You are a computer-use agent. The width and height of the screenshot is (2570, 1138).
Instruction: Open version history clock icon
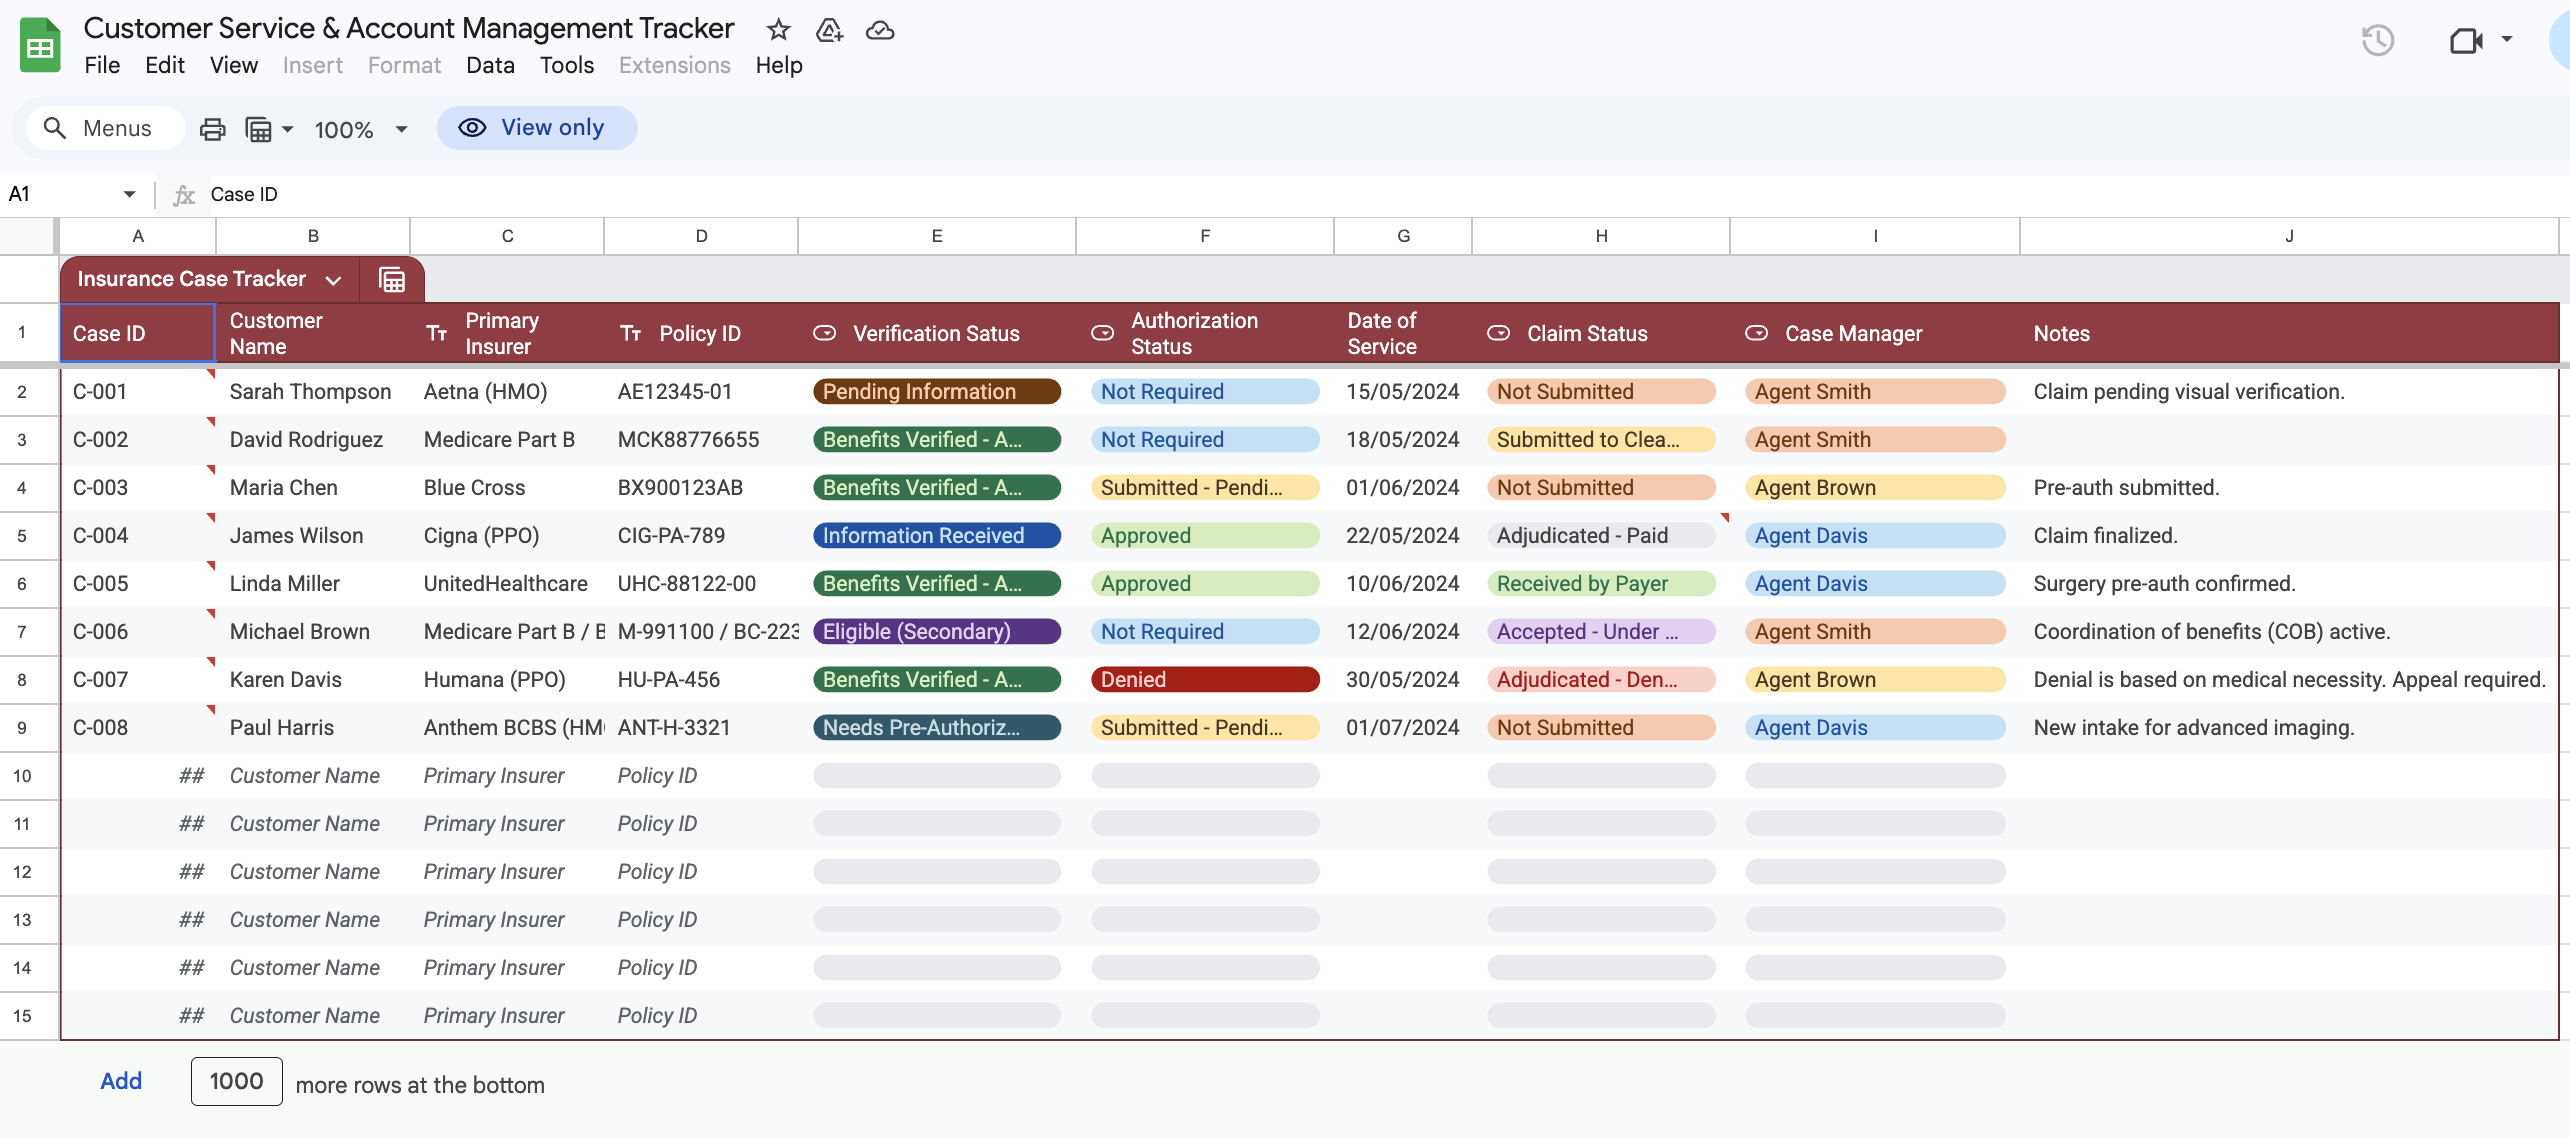[2378, 41]
